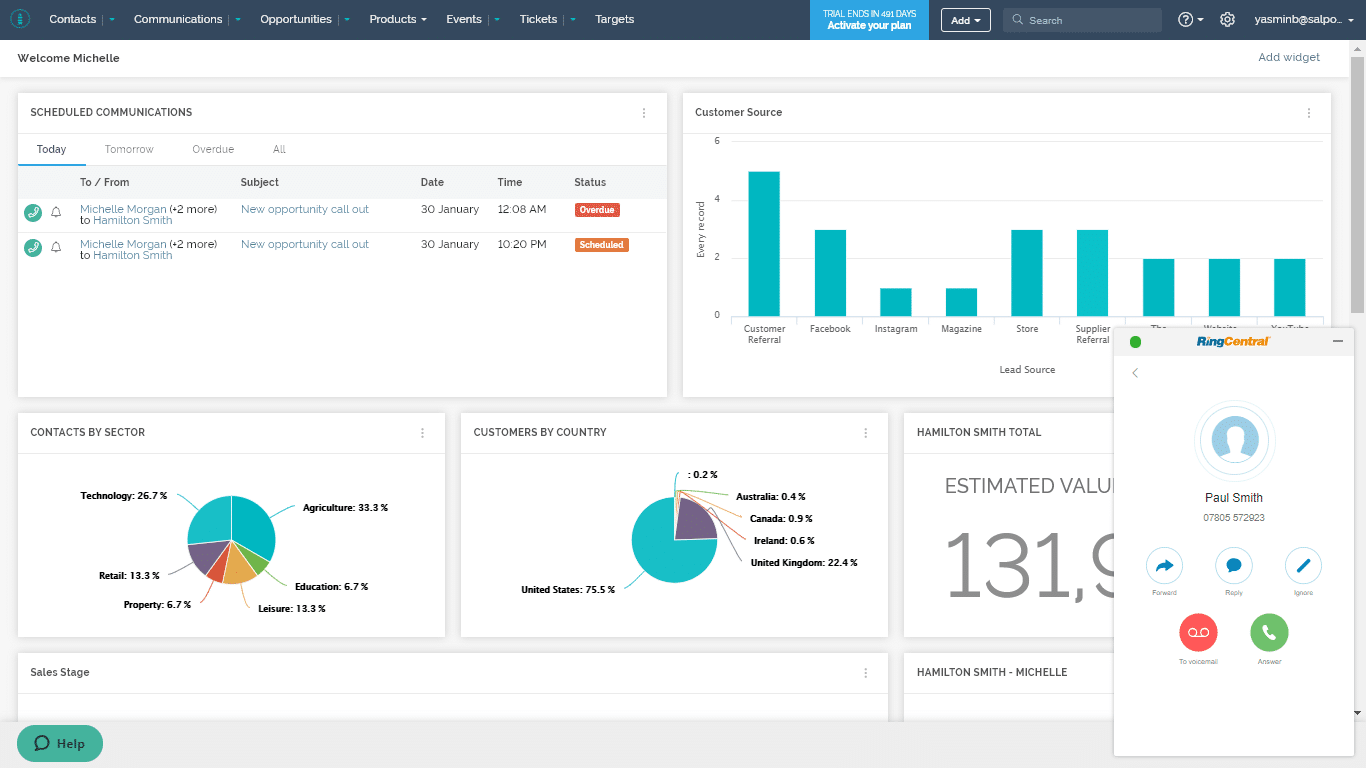The height and width of the screenshot is (768, 1366).
Task: Open Communications in the navigation bar
Action: point(178,20)
